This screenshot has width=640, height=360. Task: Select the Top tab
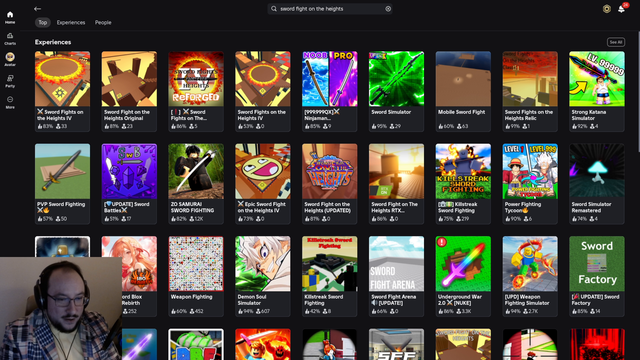pos(42,22)
